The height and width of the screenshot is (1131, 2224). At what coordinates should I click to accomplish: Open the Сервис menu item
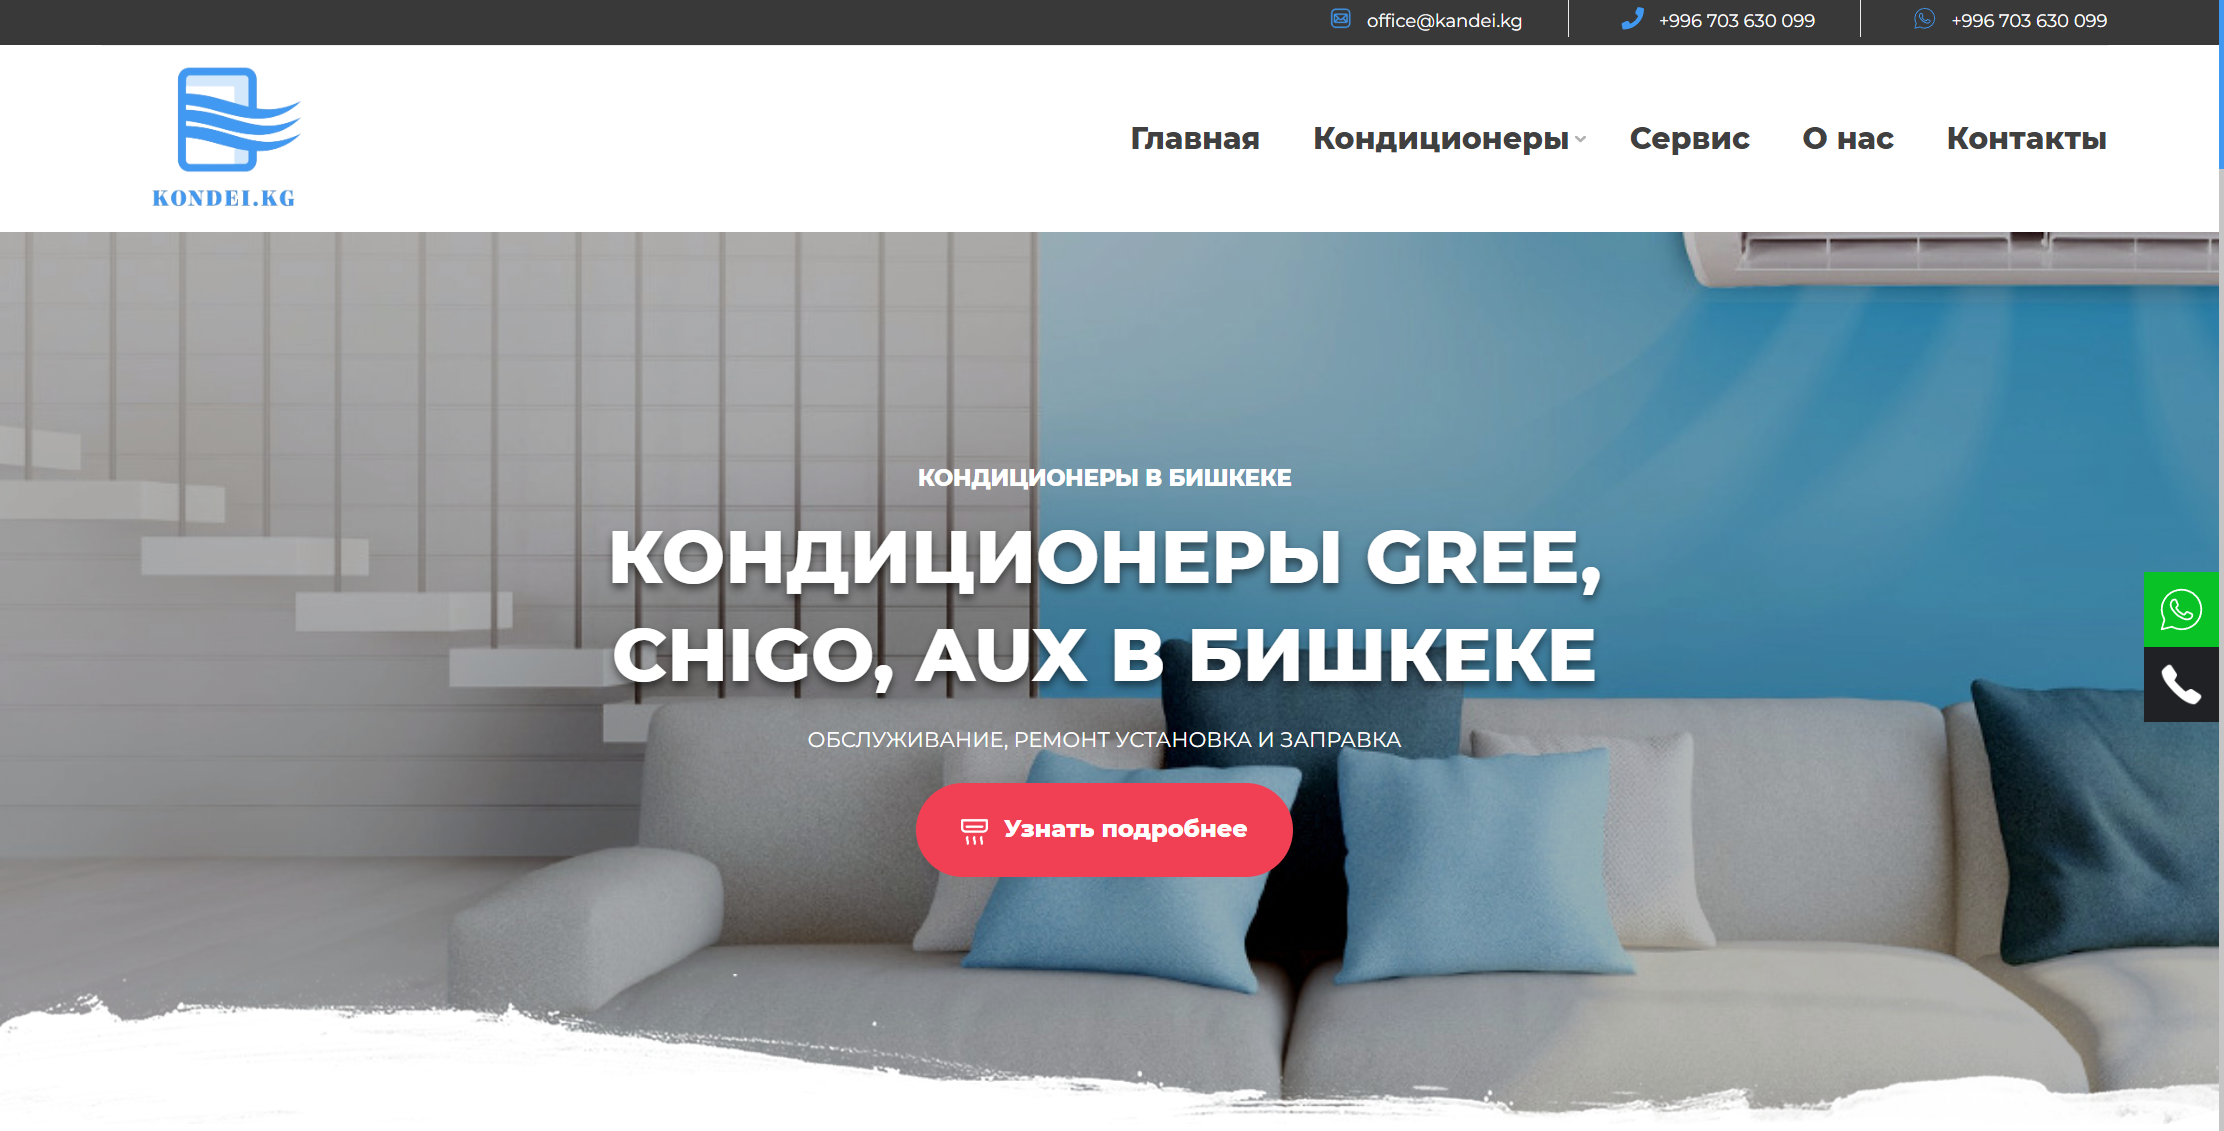(x=1689, y=138)
